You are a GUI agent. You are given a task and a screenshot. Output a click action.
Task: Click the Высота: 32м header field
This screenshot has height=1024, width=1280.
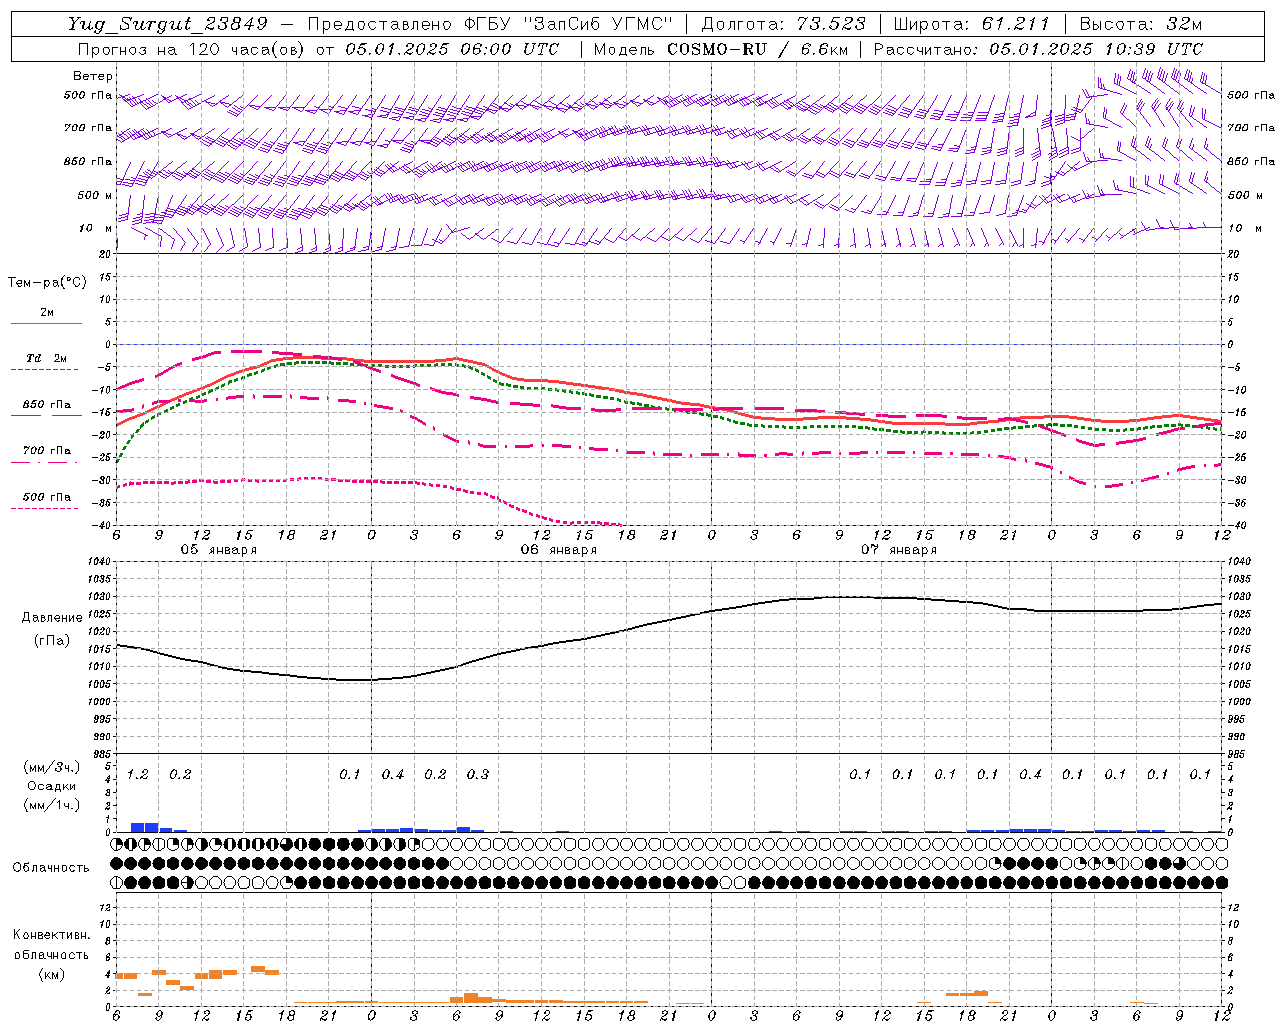click(x=1141, y=25)
